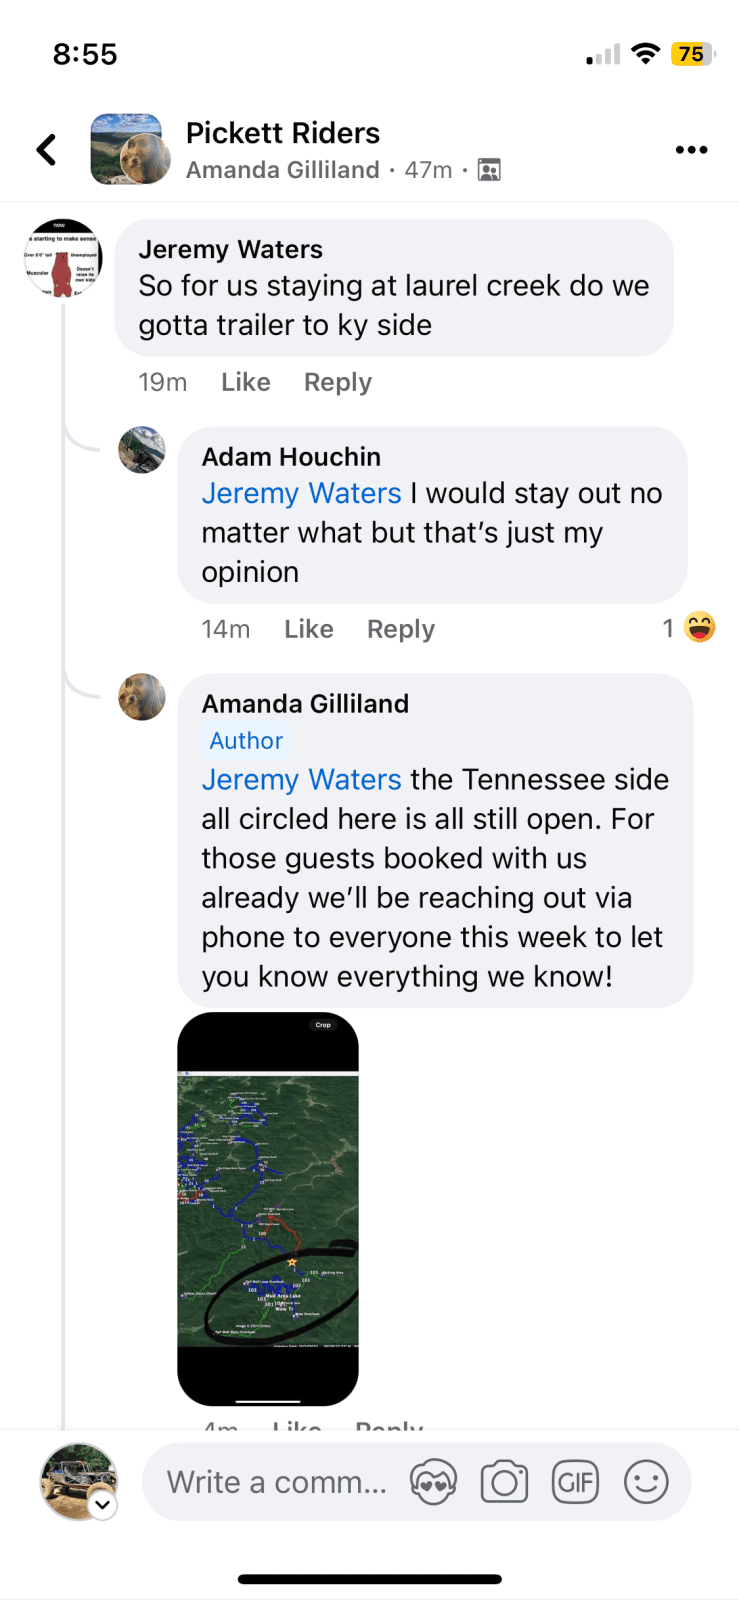The height and width of the screenshot is (1600, 739).
Task: Open the three-dot post options menu
Action: pyautogui.click(x=691, y=150)
